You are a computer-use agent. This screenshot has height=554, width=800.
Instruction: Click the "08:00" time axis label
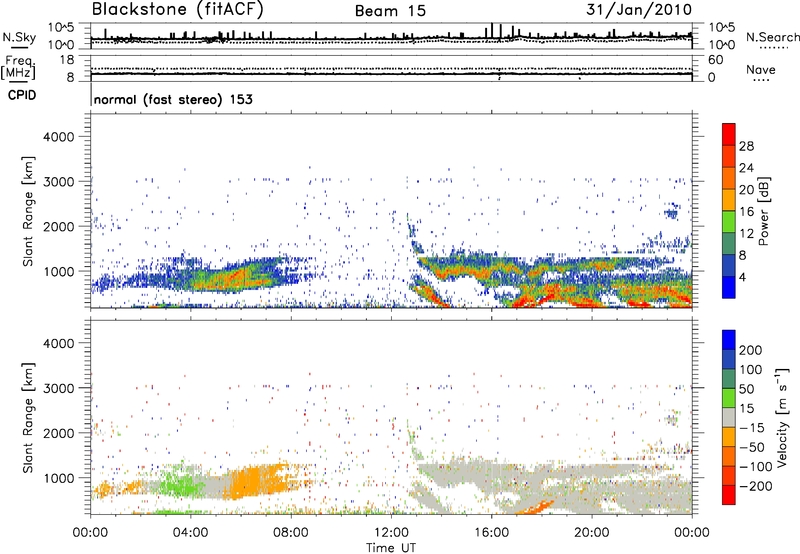(290, 533)
